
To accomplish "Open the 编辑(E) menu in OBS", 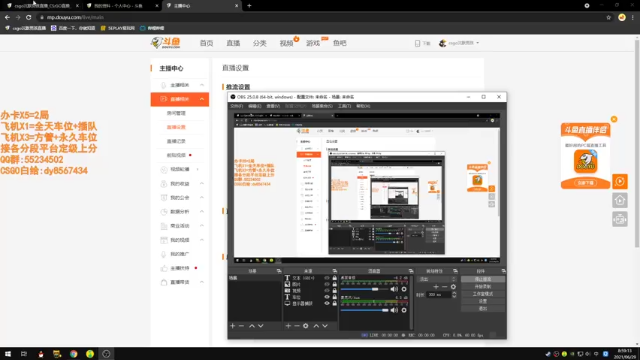I will [255, 106].
